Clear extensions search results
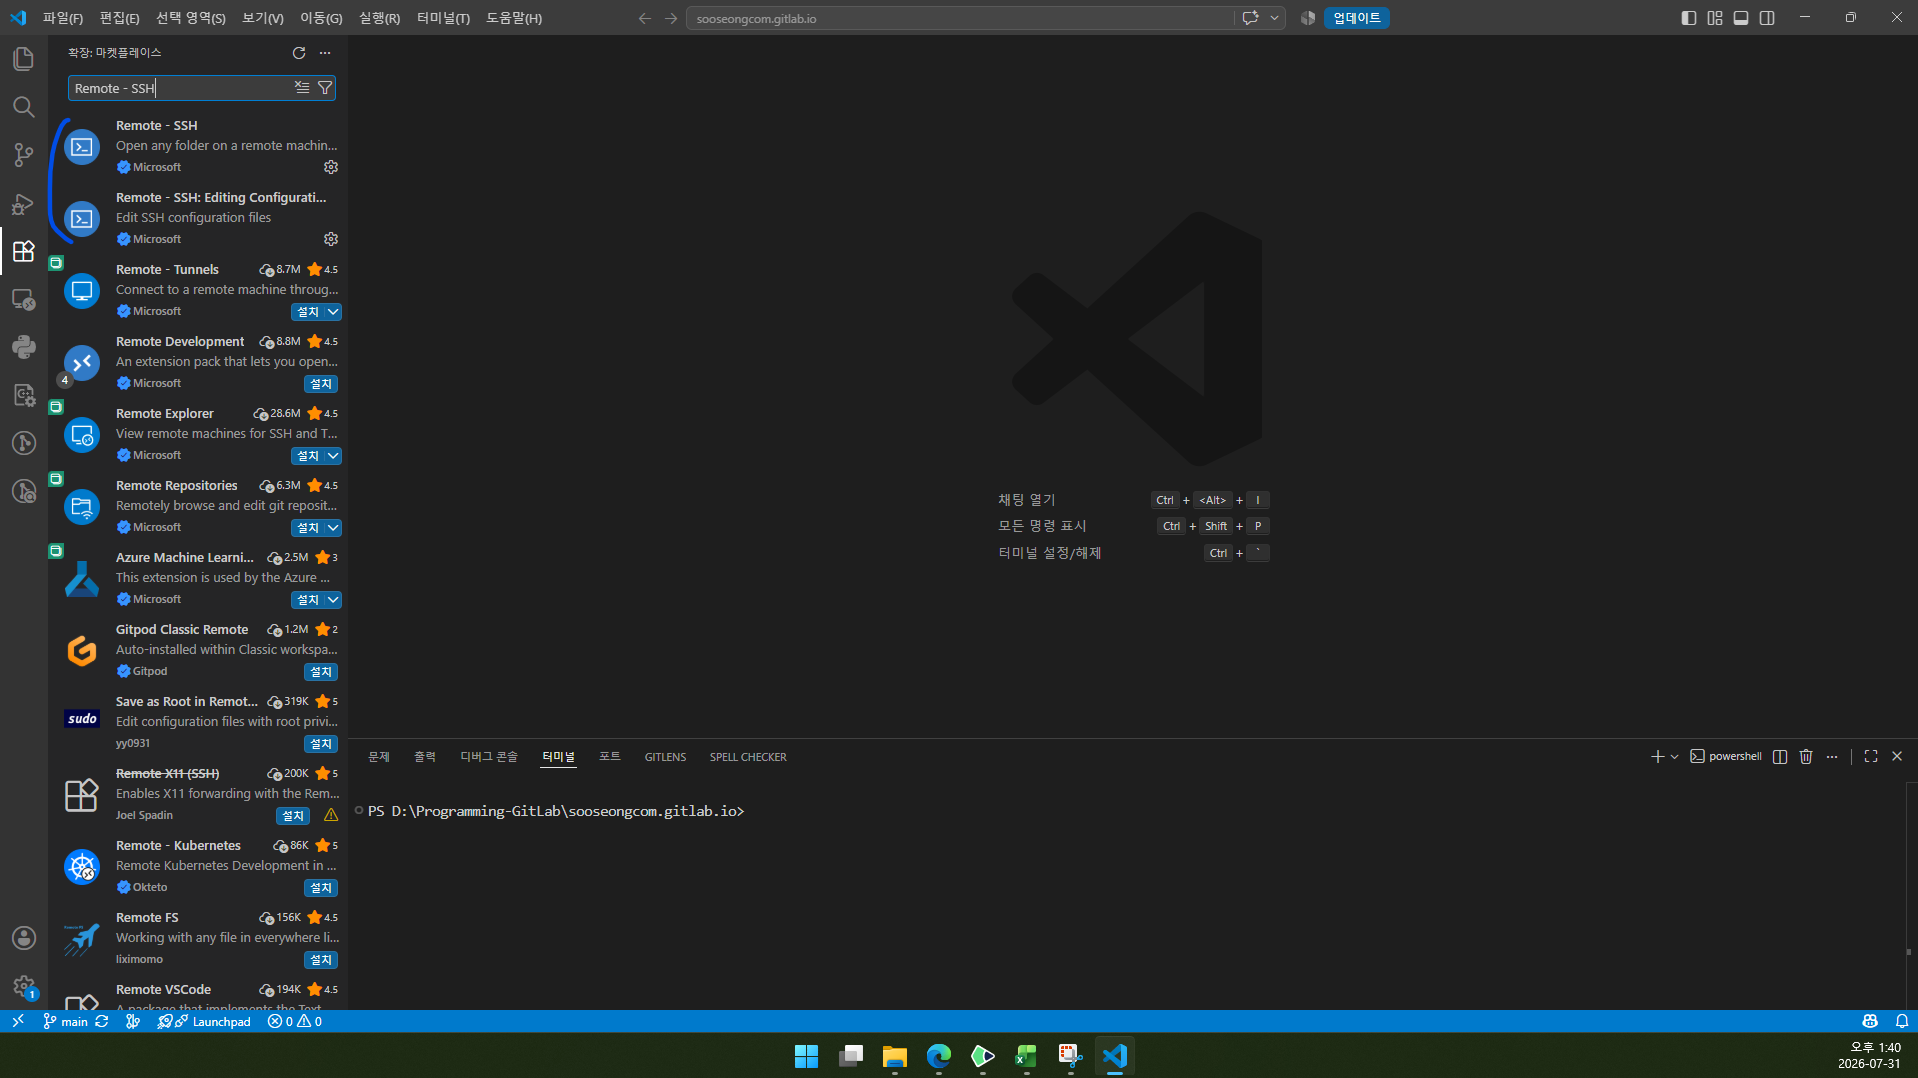1918x1078 pixels. [302, 88]
